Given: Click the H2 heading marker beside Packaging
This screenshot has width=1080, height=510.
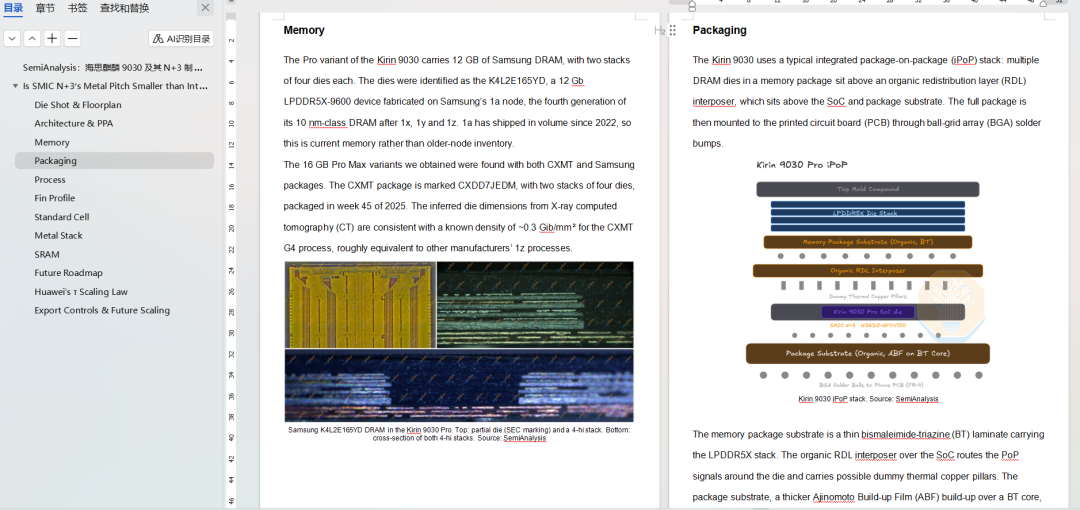Looking at the screenshot, I should (659, 30).
